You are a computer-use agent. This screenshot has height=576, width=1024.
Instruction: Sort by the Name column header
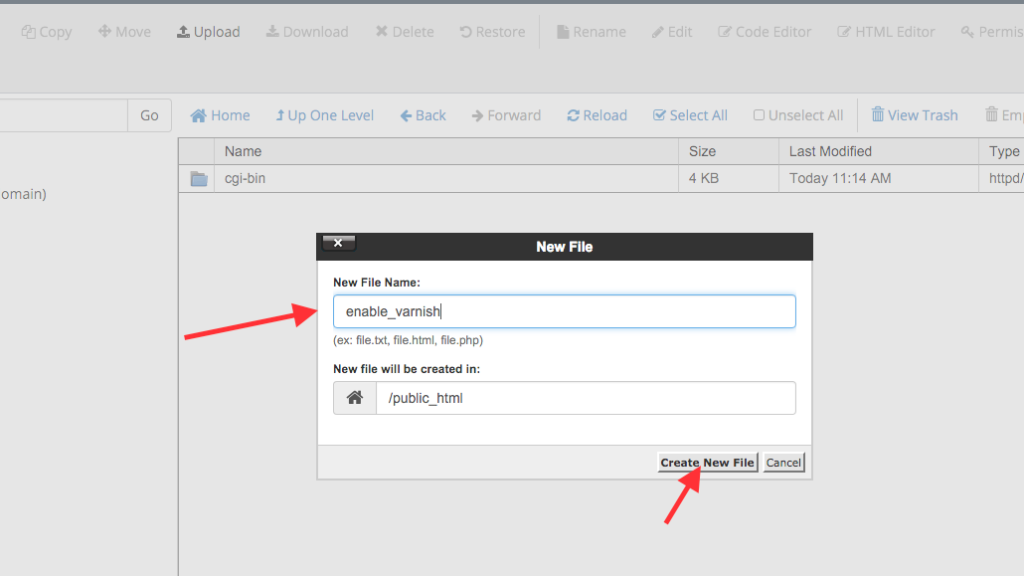point(446,152)
